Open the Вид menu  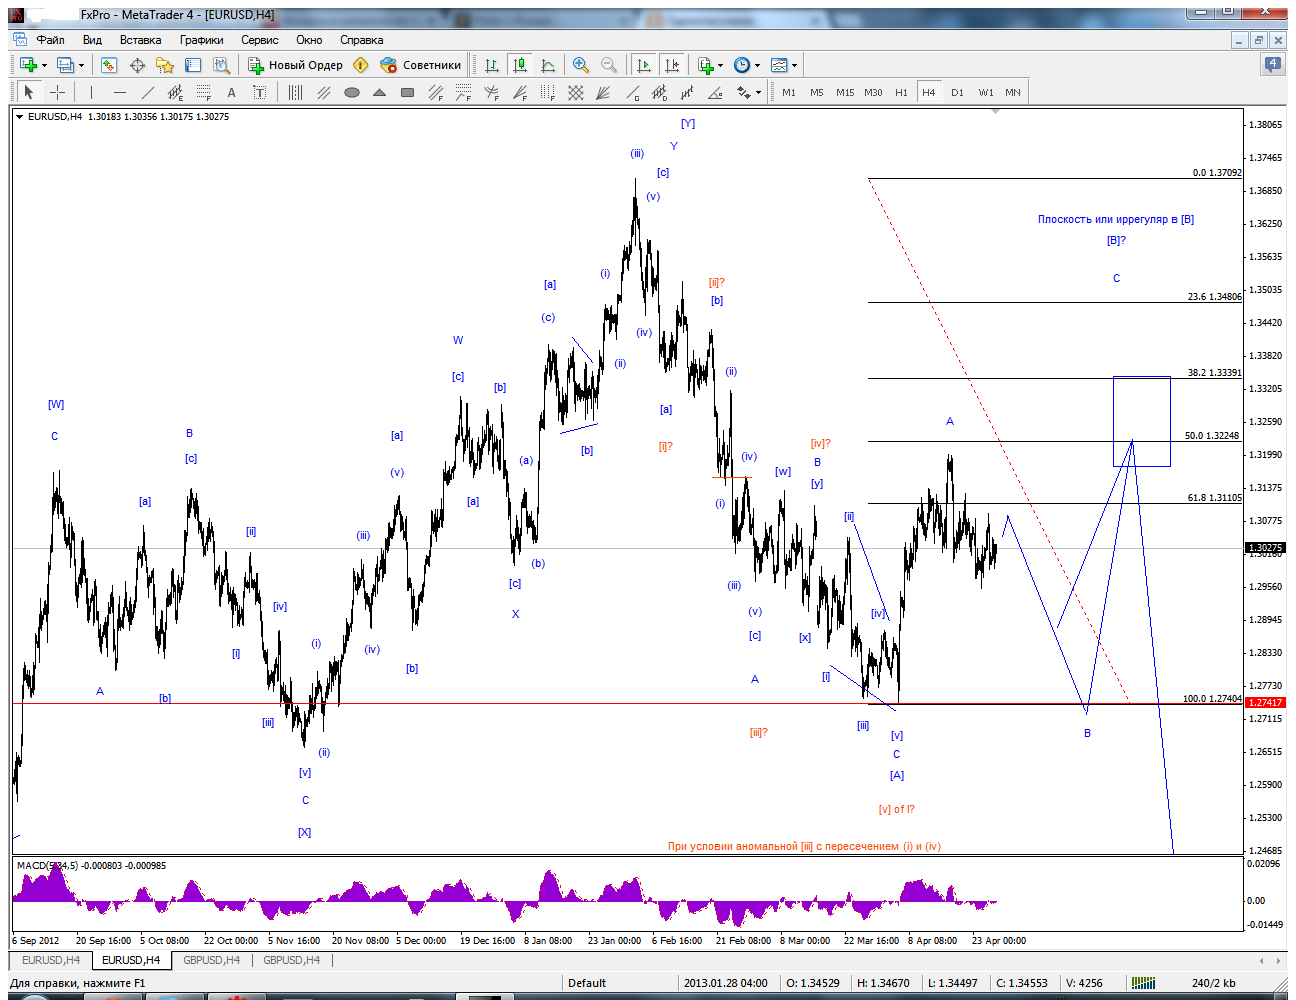92,40
